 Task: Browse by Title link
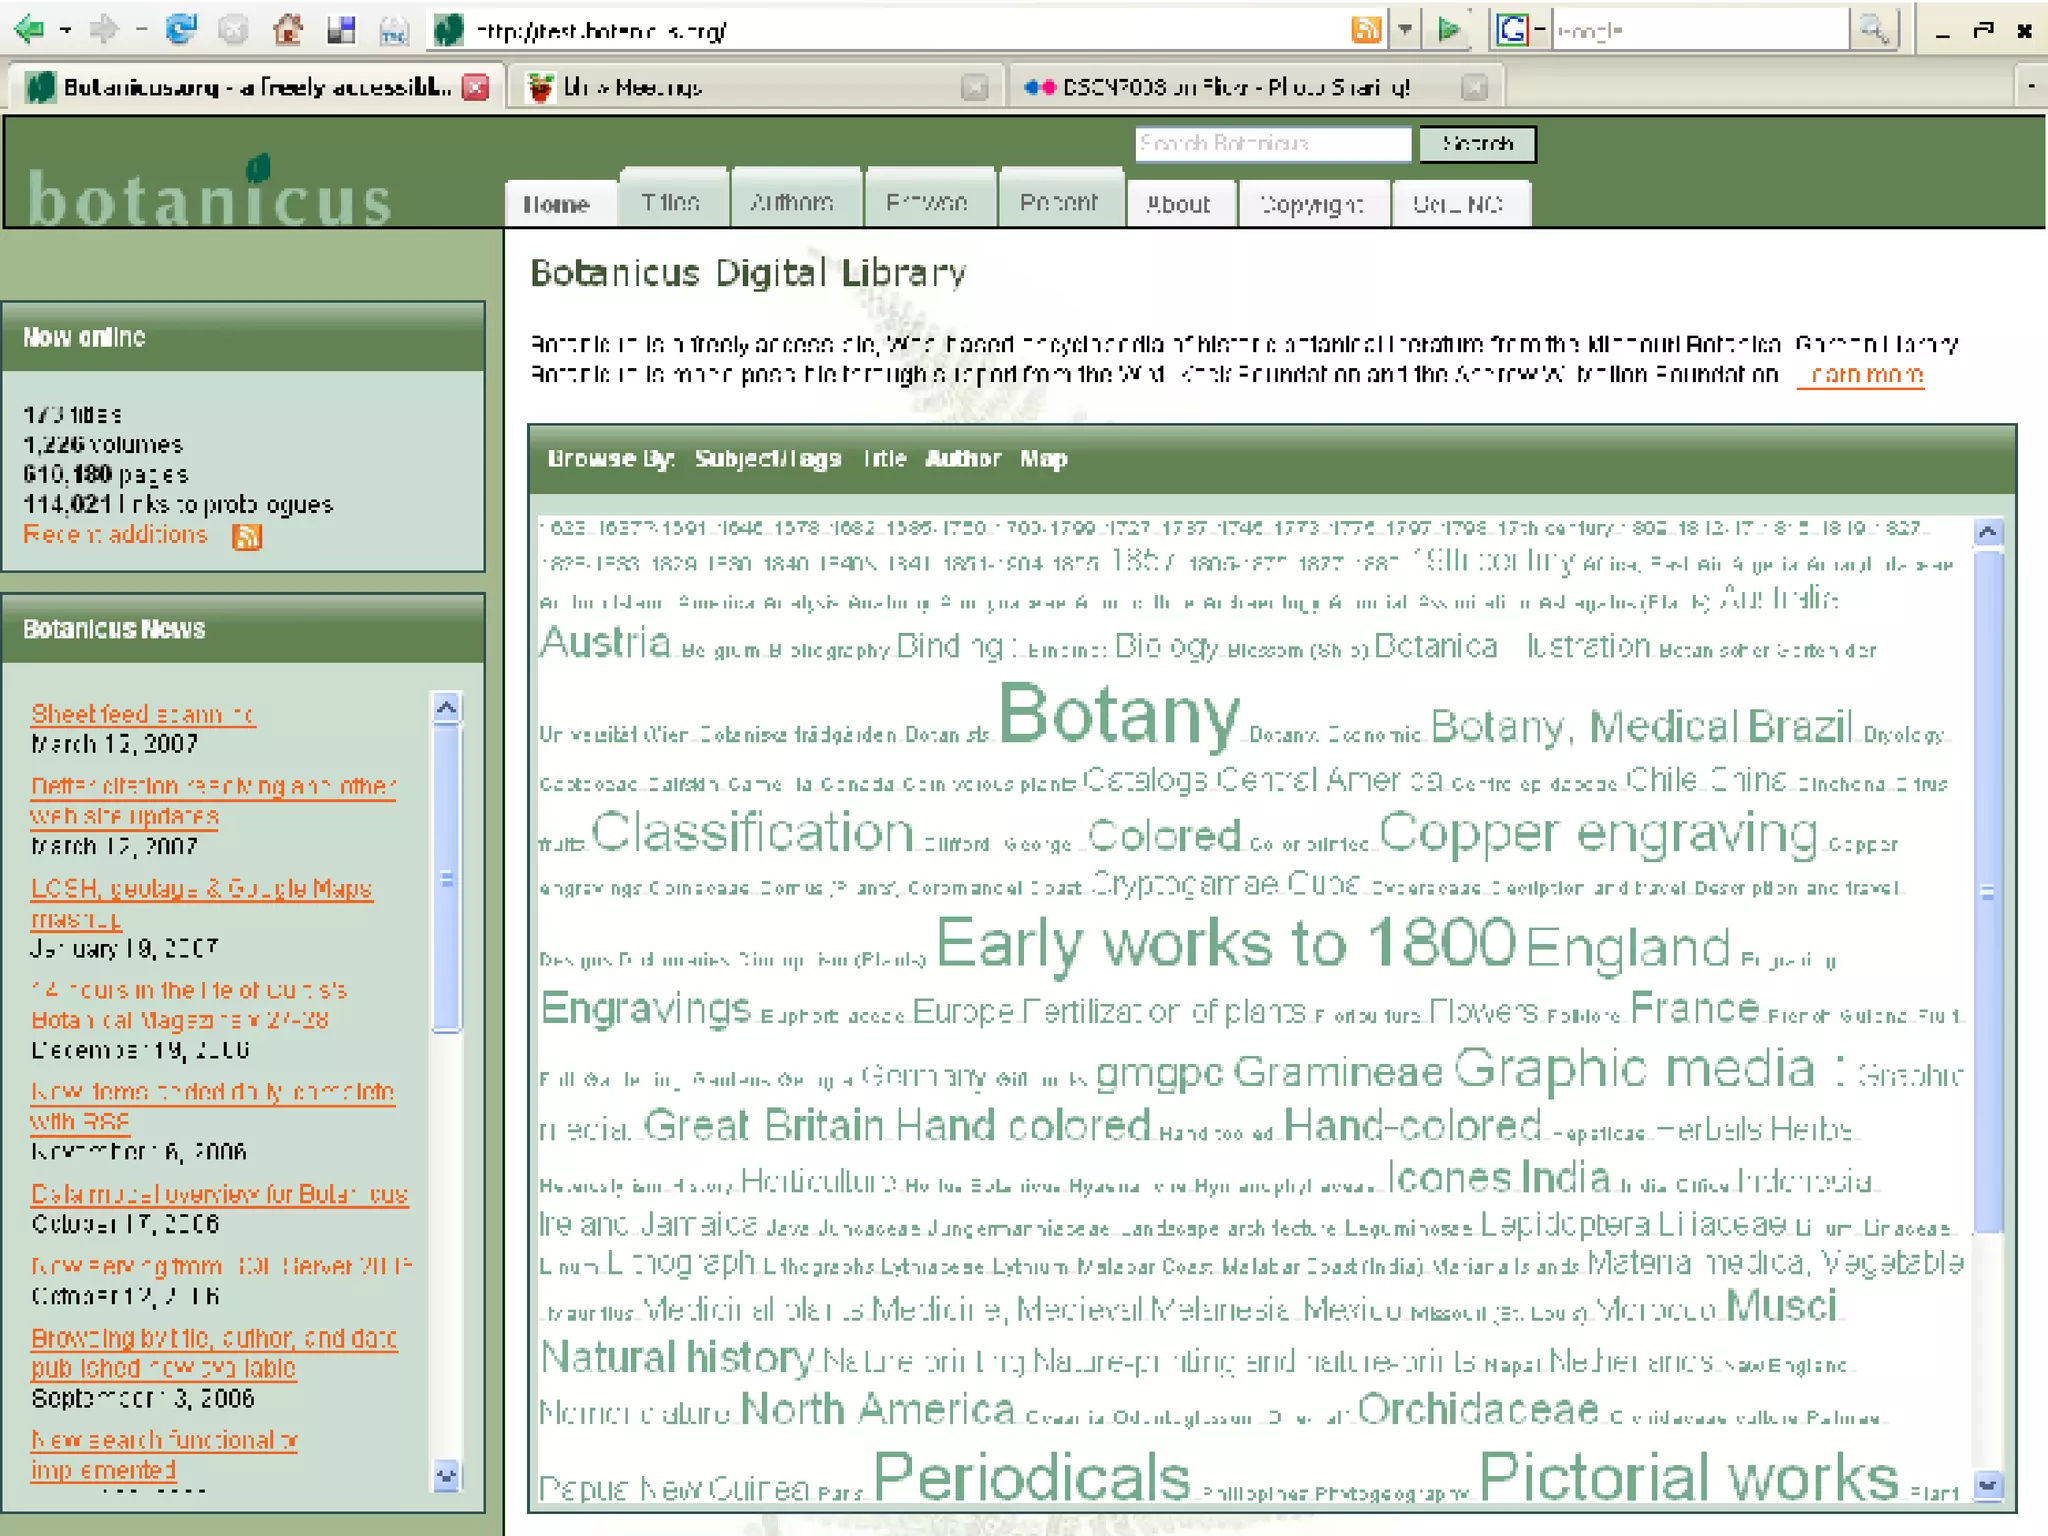pyautogui.click(x=884, y=459)
